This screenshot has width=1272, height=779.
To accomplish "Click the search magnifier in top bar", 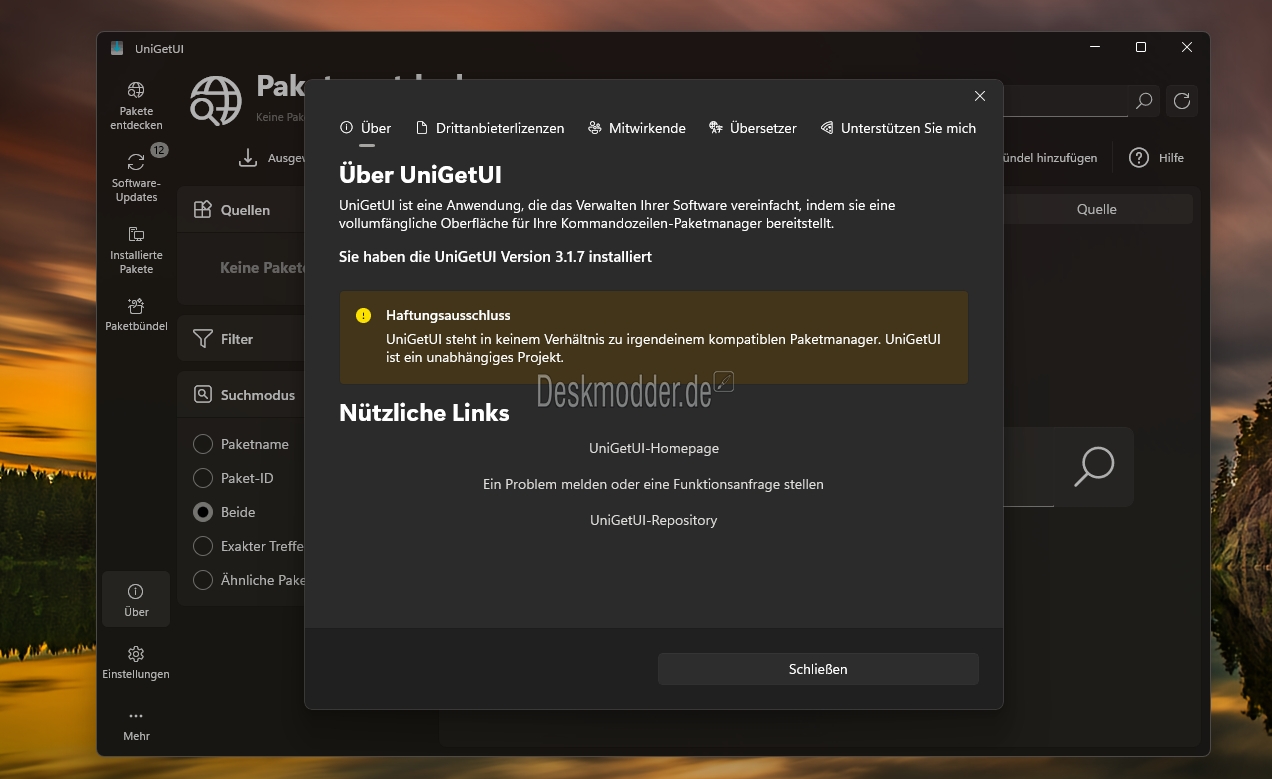I will pyautogui.click(x=1144, y=101).
